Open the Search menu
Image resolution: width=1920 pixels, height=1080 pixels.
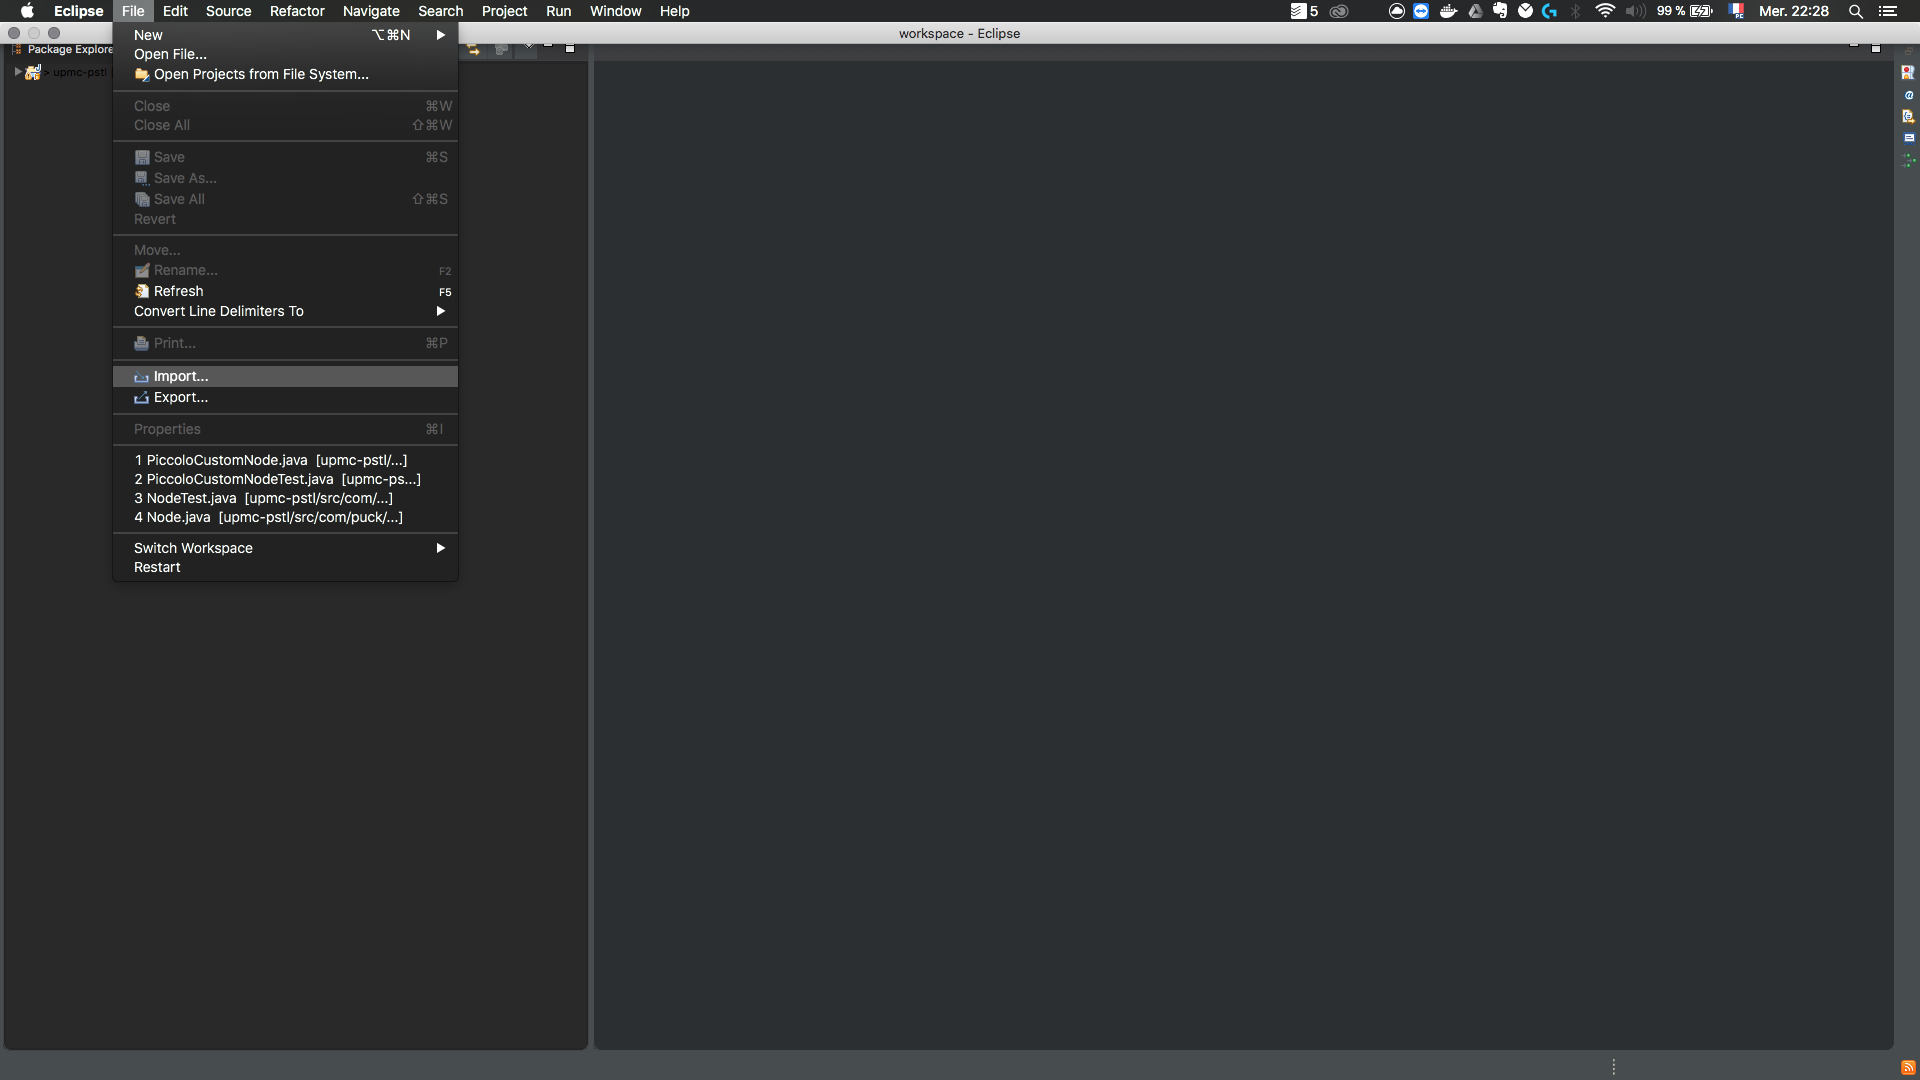[440, 11]
